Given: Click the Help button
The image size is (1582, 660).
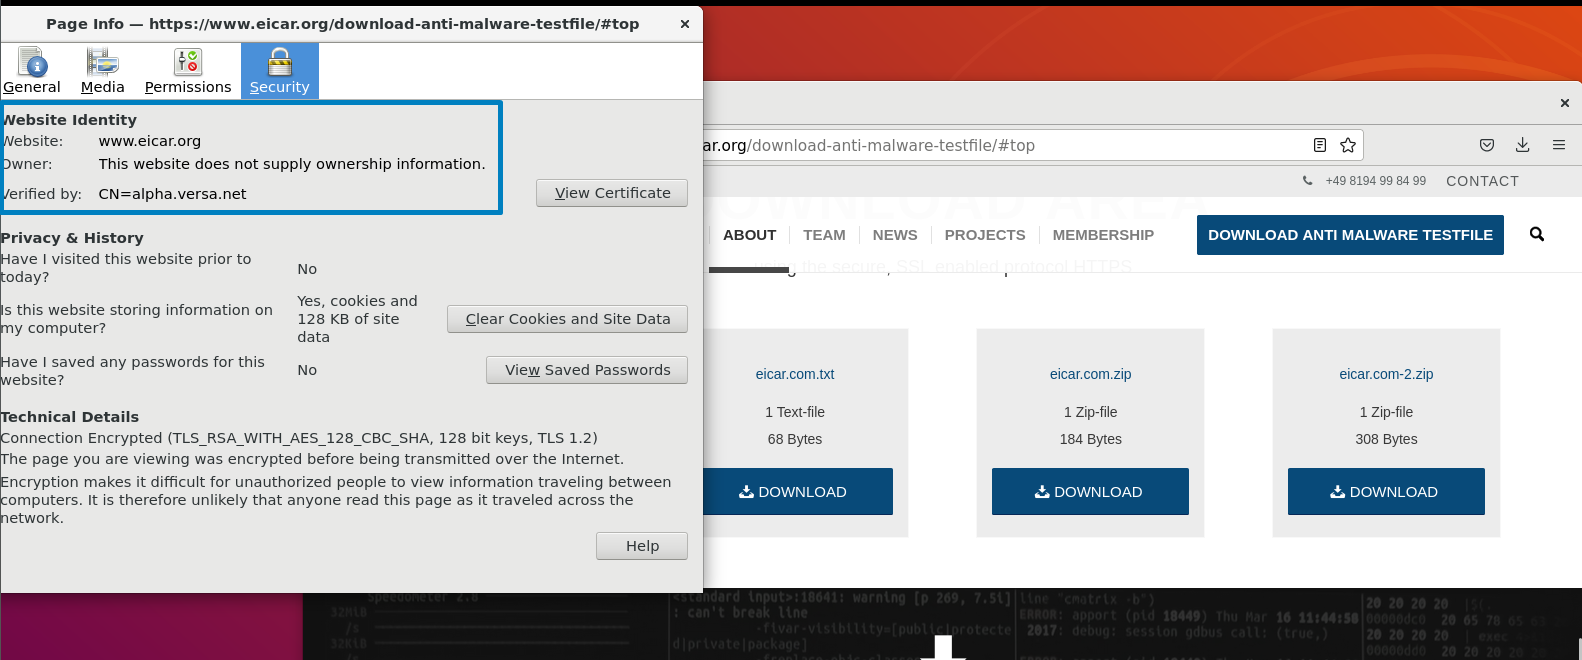Looking at the screenshot, I should [x=642, y=546].
